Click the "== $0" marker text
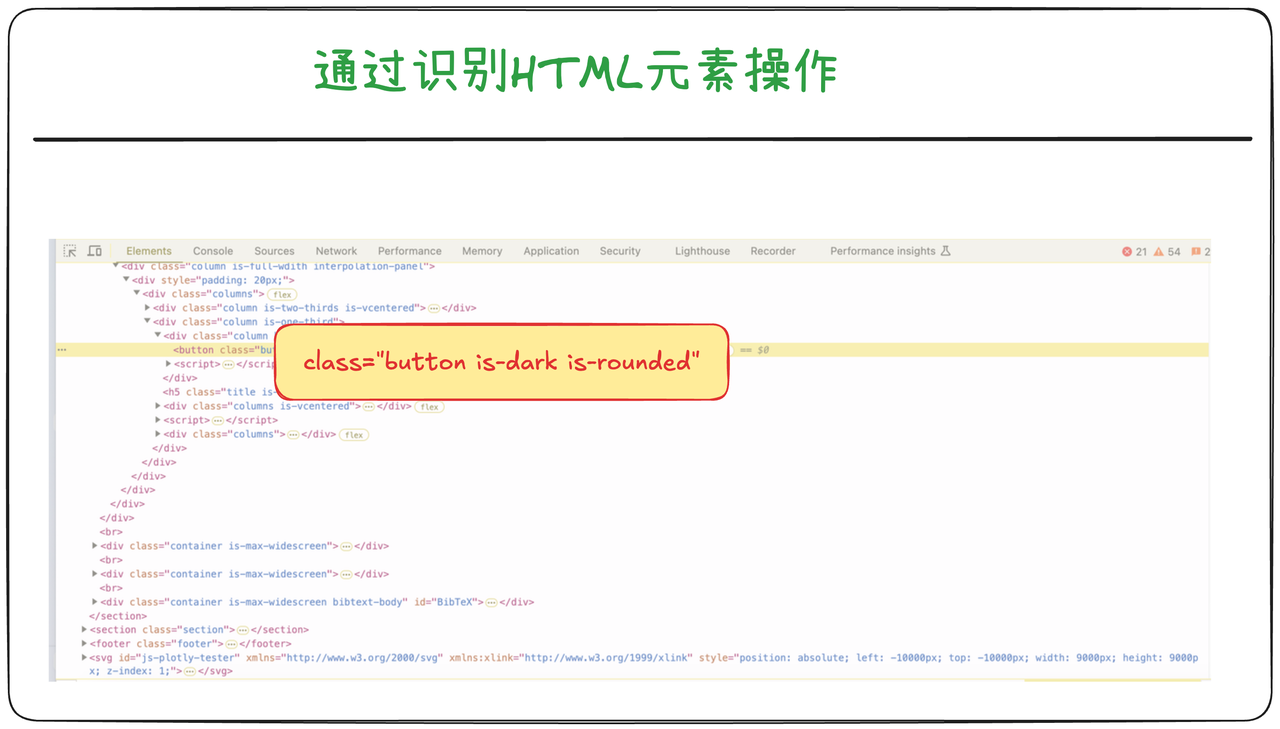Image resolution: width=1280 pixels, height=729 pixels. point(754,350)
